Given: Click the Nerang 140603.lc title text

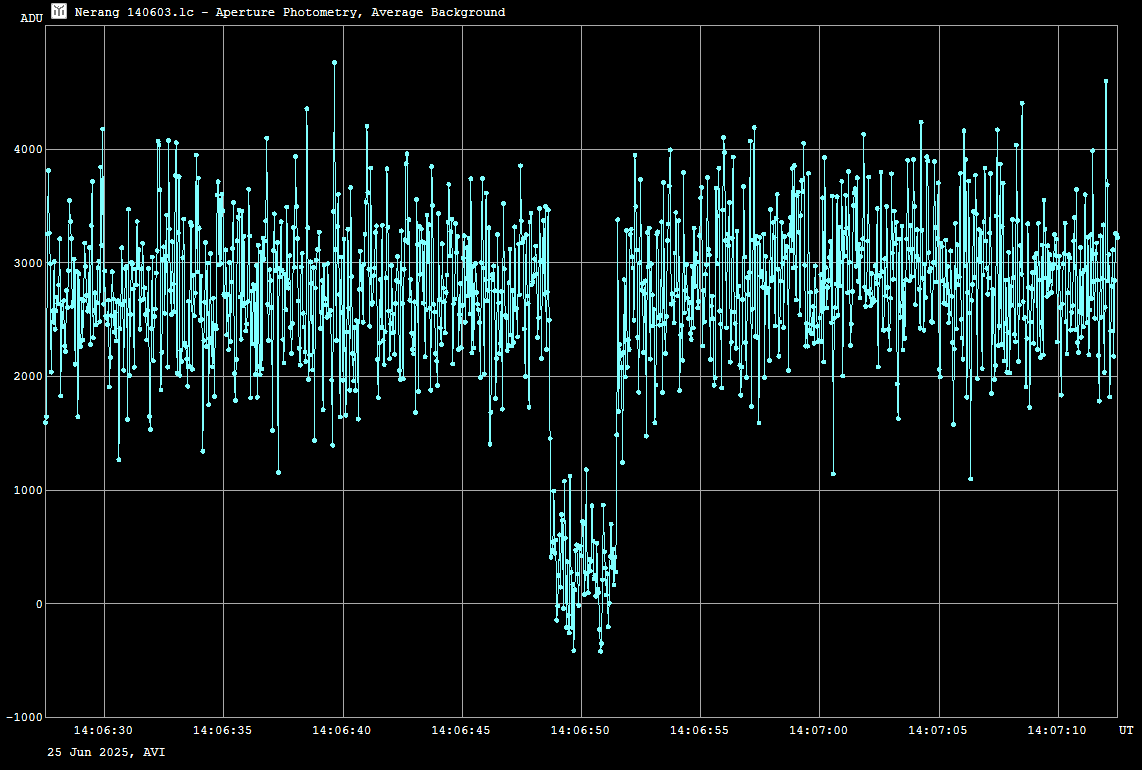Looking at the screenshot, I should click(x=289, y=12).
